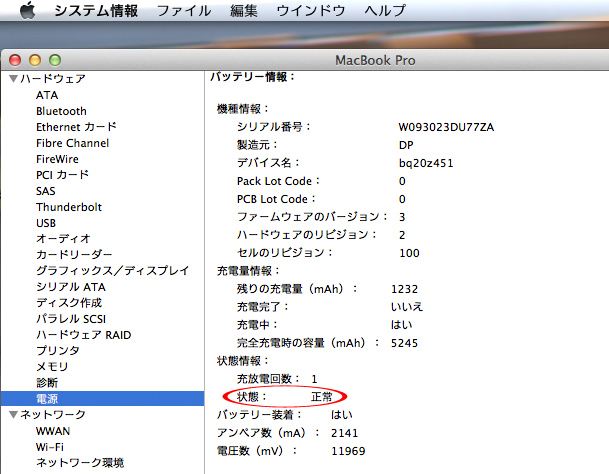Select SAS in the sidebar
The image size is (609, 474).
pos(46,191)
